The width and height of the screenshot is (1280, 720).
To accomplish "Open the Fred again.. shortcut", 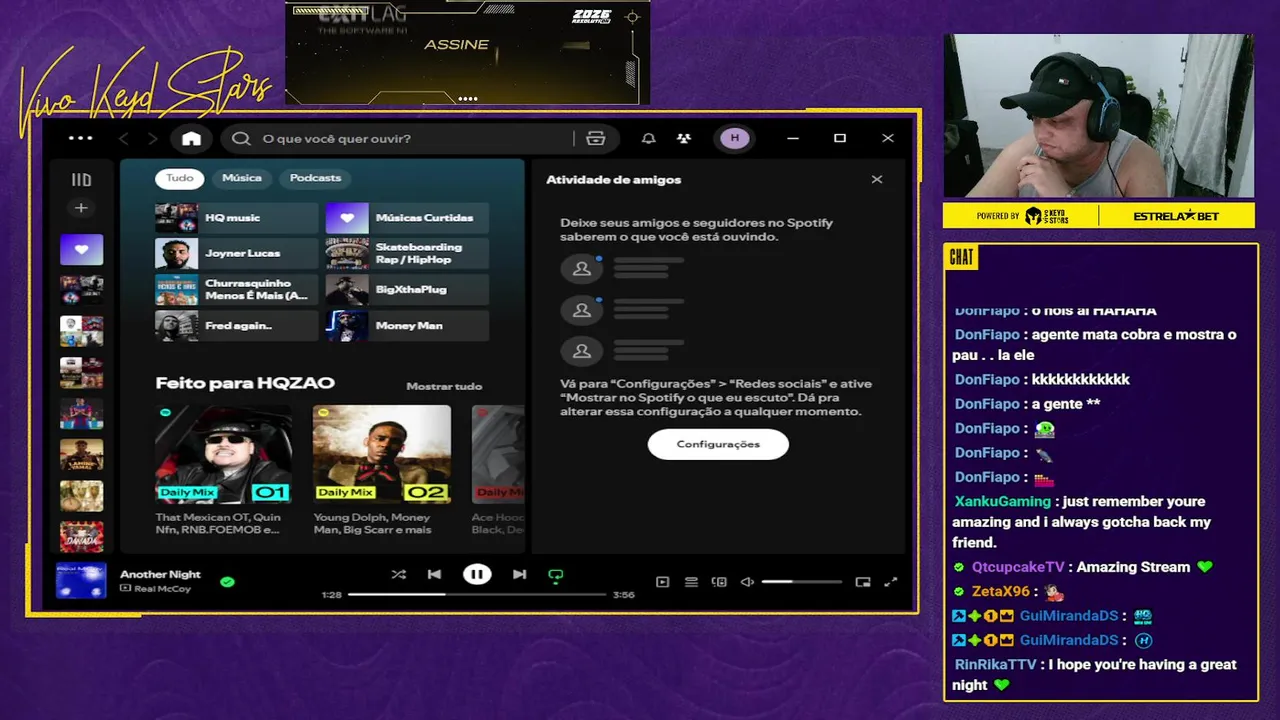I will [237, 326].
